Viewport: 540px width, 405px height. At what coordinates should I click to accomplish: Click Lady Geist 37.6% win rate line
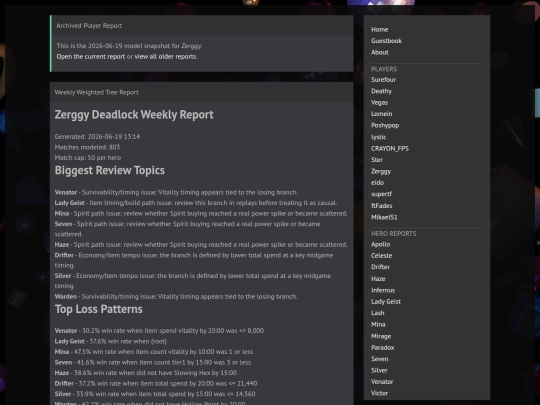[111, 341]
